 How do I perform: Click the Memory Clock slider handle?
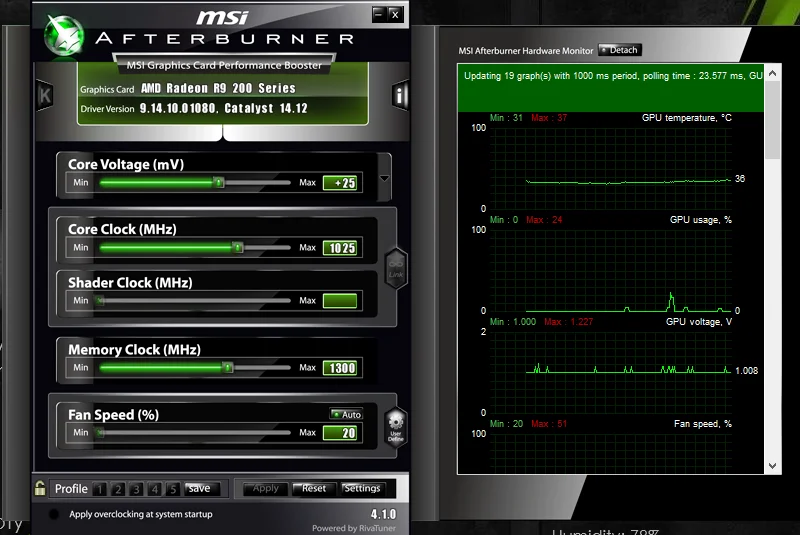[228, 367]
